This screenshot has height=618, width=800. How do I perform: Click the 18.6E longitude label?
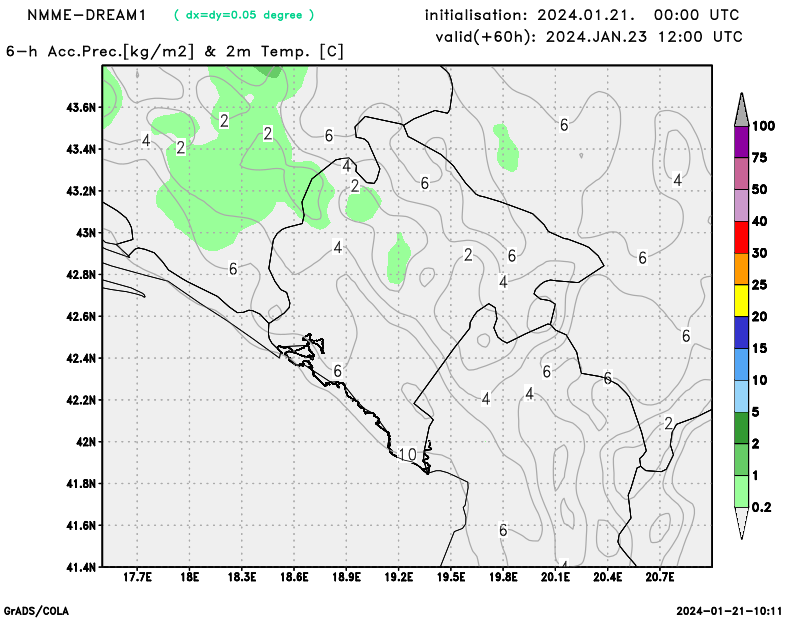(294, 577)
